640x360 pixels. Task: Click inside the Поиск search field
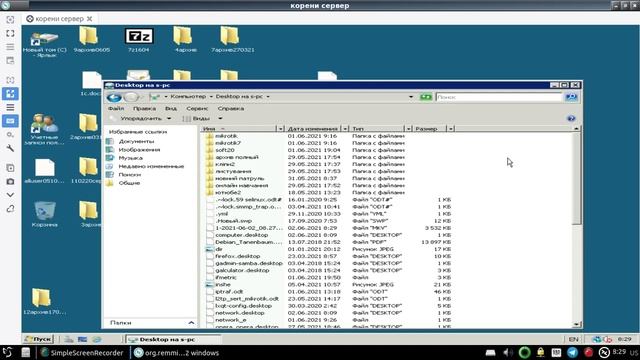pos(499,97)
